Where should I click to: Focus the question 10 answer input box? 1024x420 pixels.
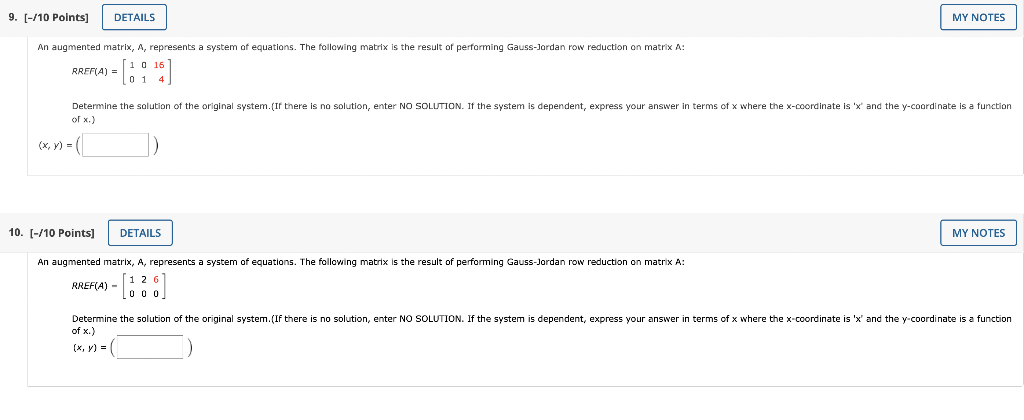150,347
